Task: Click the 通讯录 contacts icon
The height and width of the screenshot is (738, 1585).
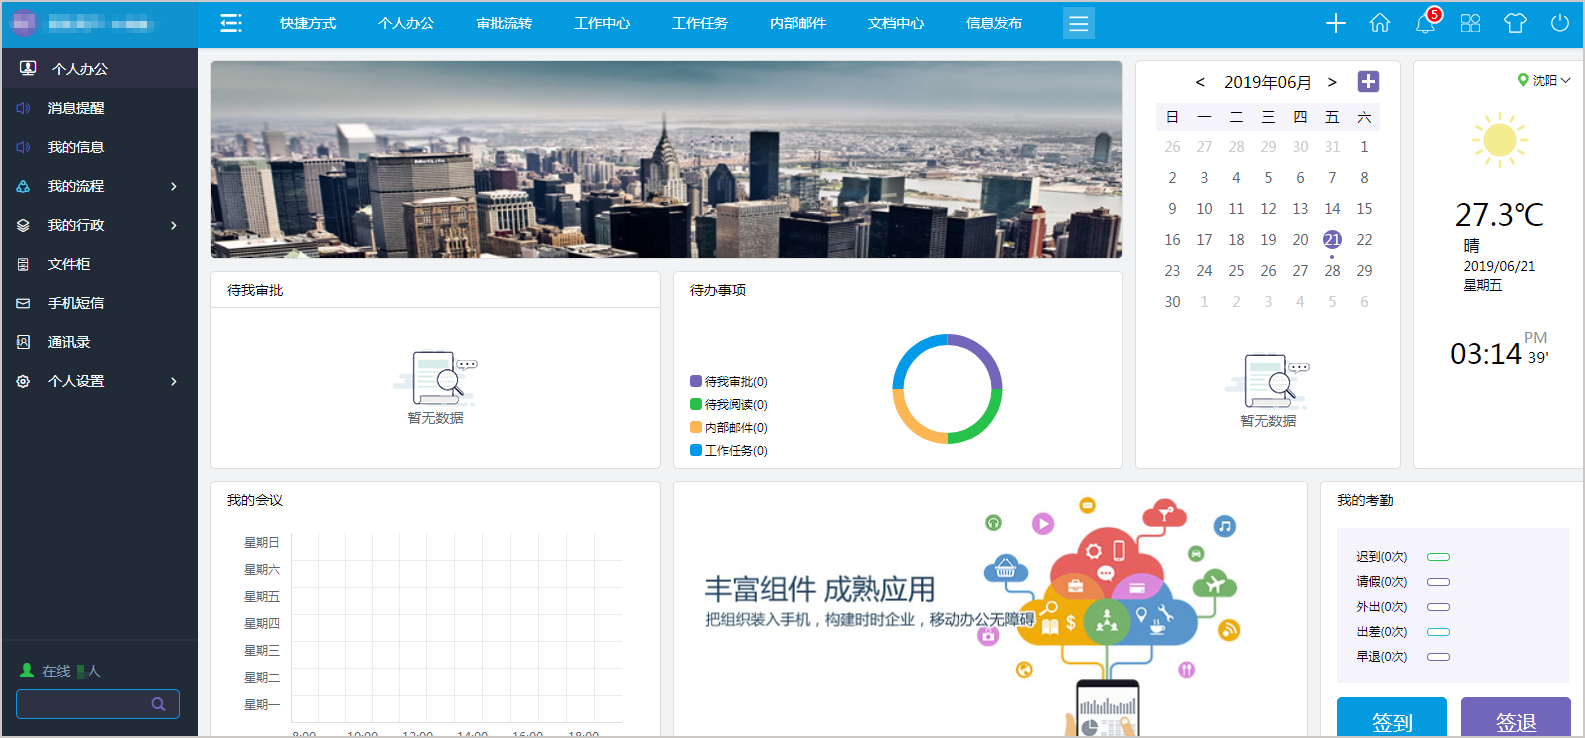Action: tap(23, 342)
